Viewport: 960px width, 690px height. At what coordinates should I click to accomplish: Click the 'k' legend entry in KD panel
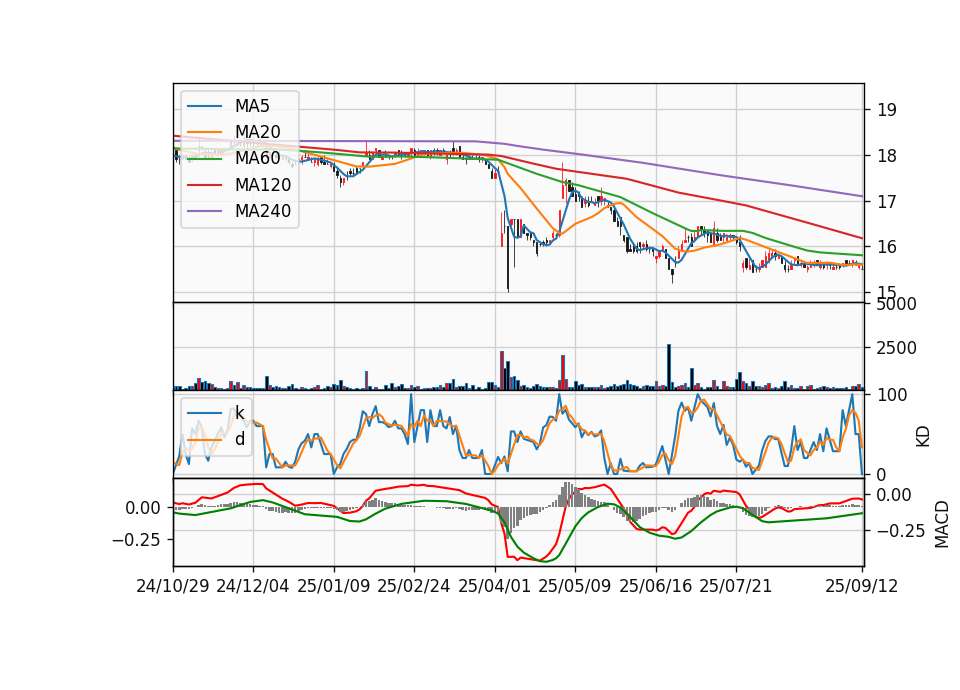pyautogui.click(x=239, y=413)
